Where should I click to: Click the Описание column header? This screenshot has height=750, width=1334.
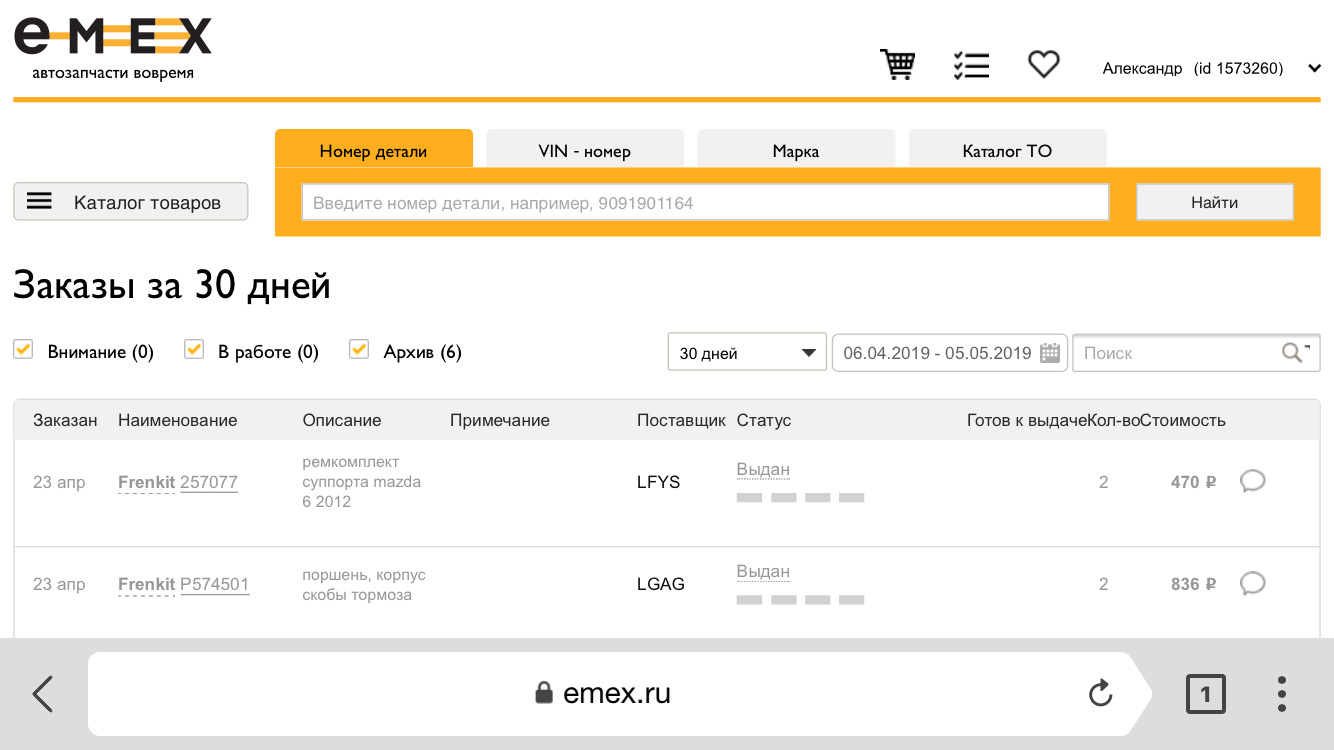tap(342, 420)
